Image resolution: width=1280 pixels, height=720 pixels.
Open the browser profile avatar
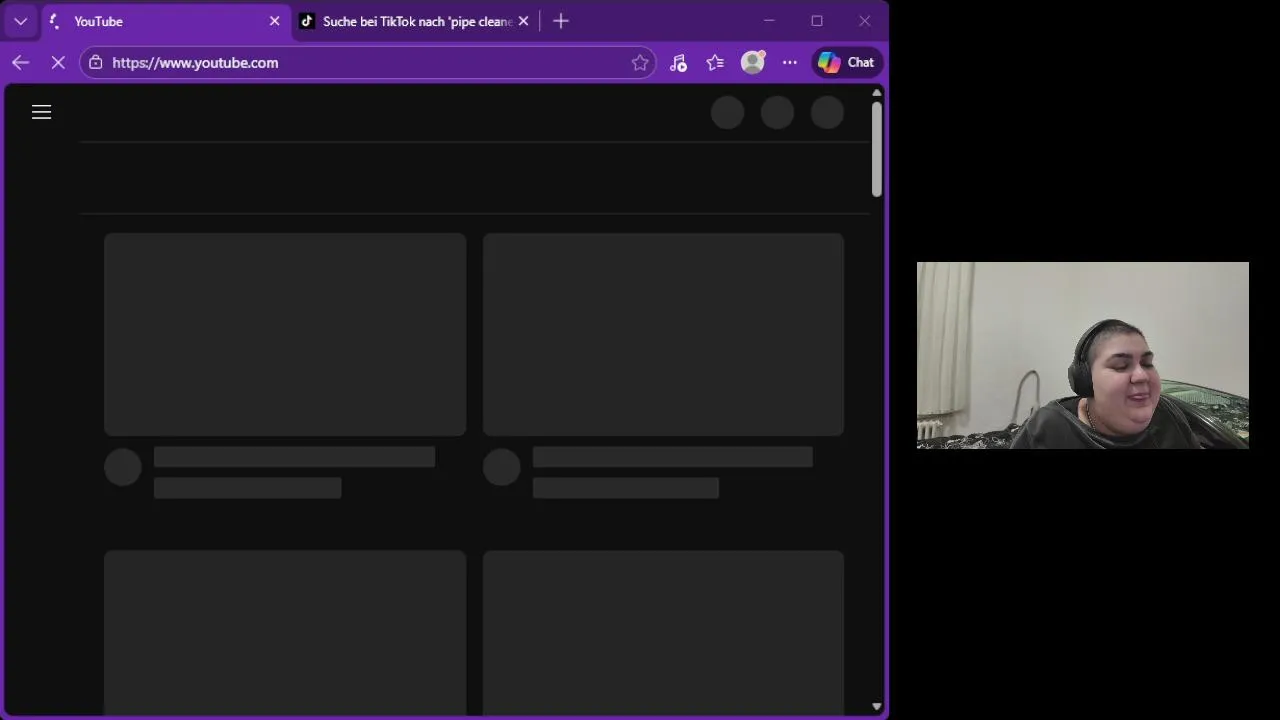(x=753, y=62)
